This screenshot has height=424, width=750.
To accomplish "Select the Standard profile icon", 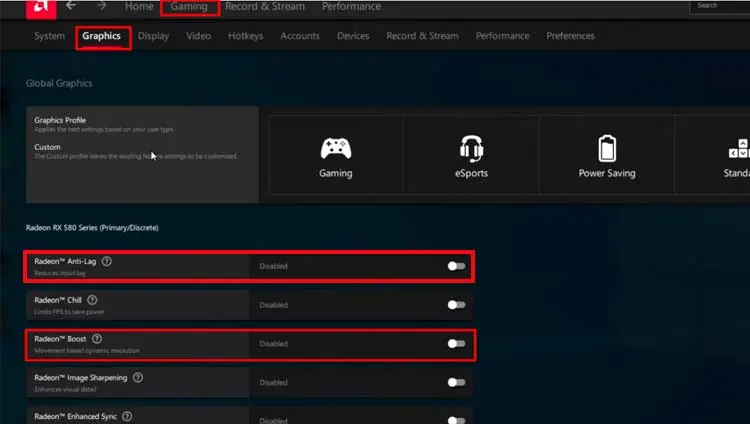I will click(739, 149).
